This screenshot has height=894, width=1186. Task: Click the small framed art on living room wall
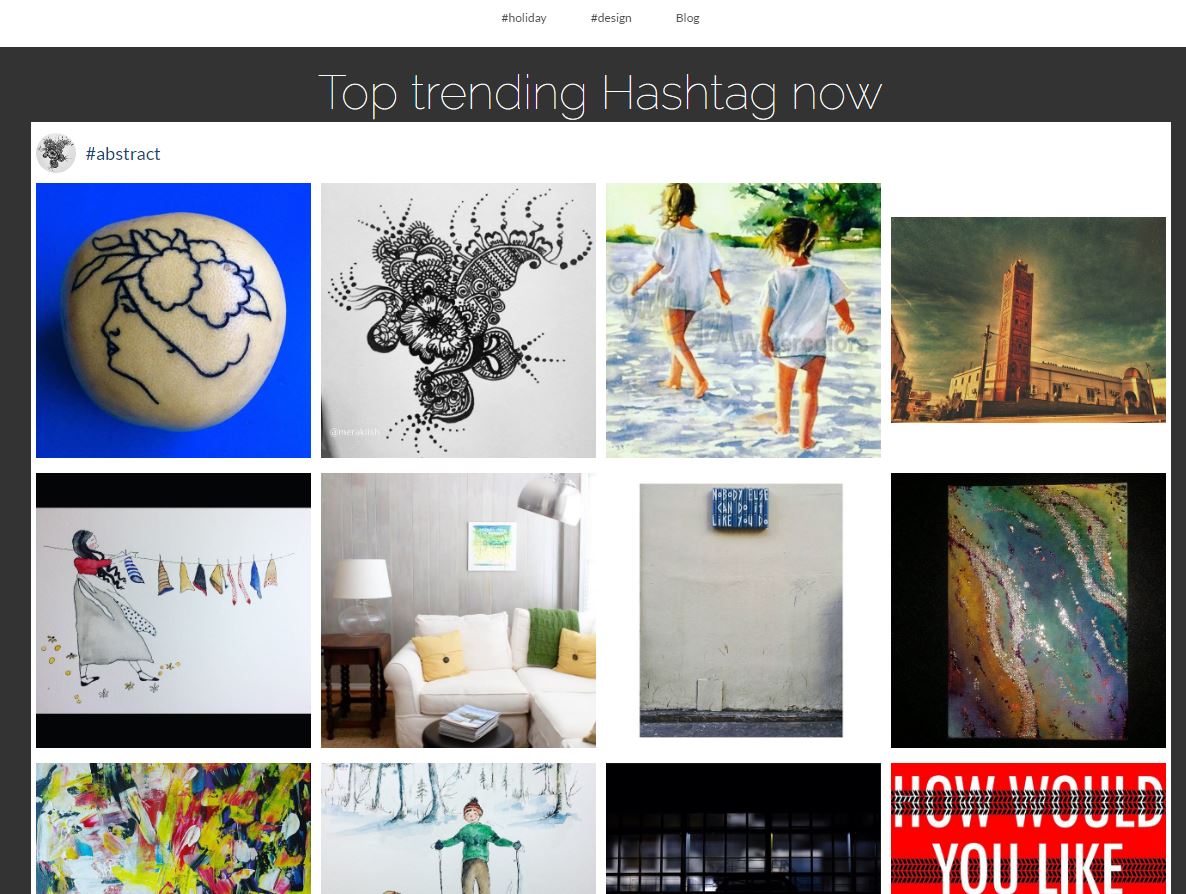point(492,546)
